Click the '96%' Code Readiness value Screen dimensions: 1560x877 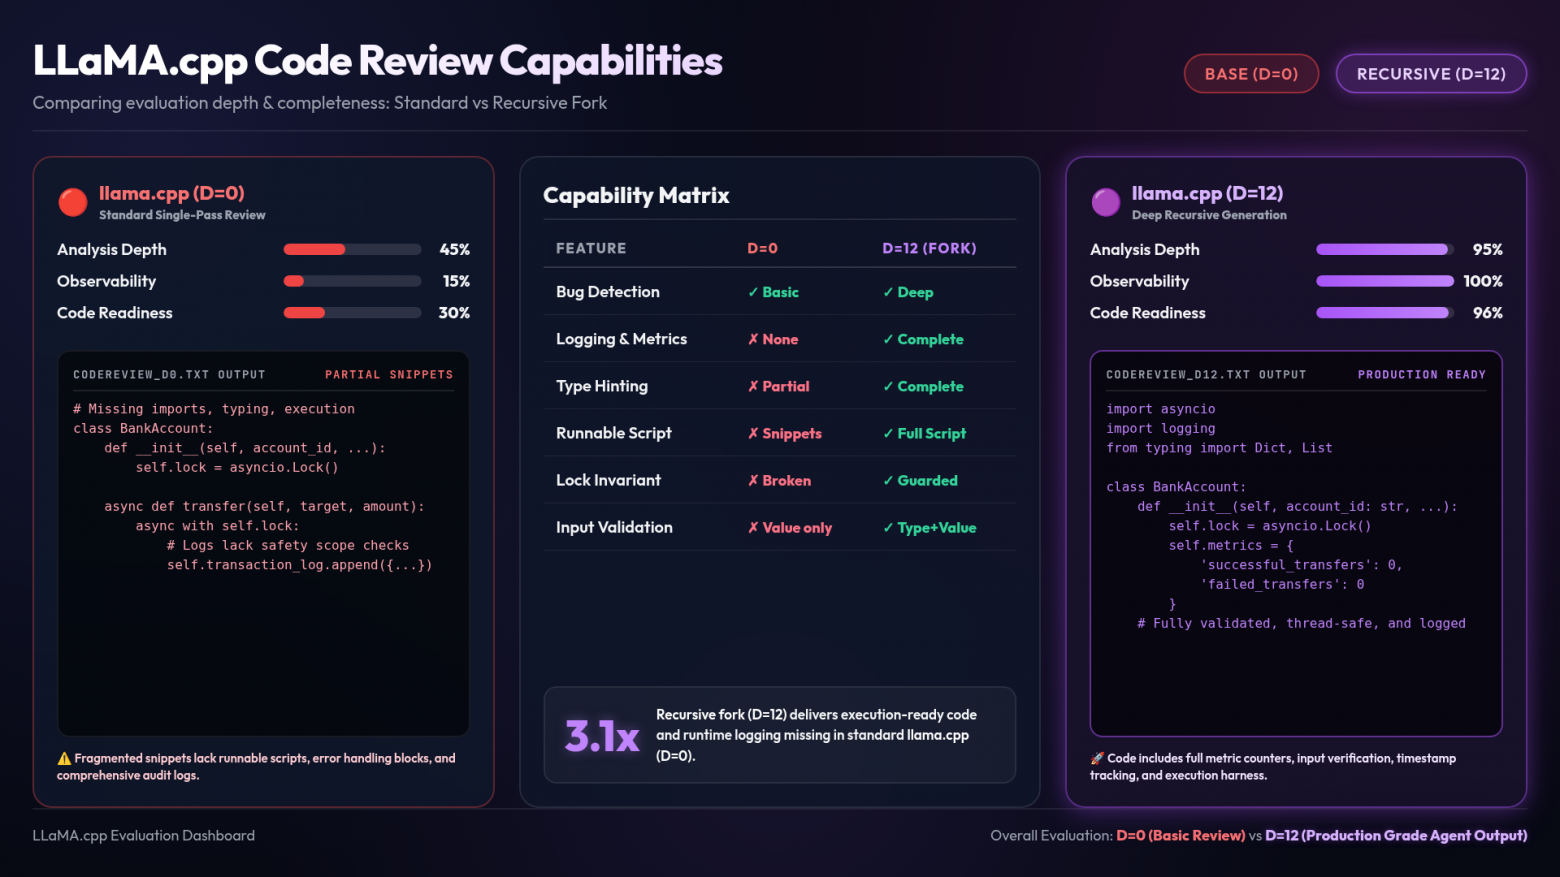click(1488, 313)
